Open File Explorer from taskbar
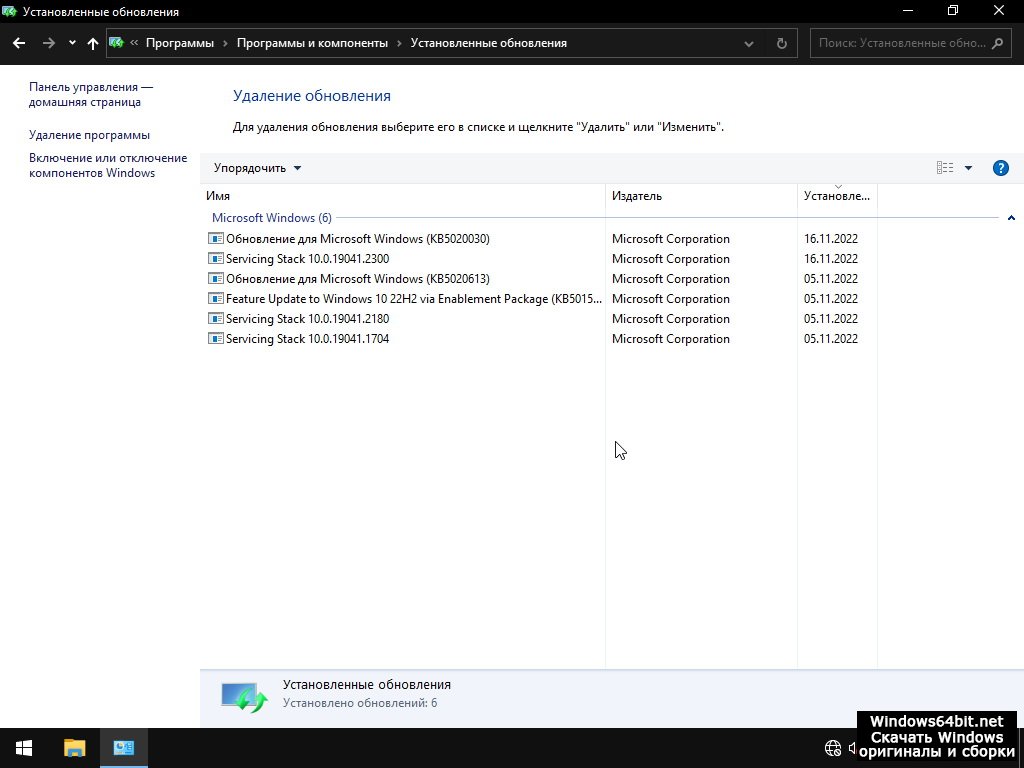Image resolution: width=1024 pixels, height=768 pixels. pos(75,748)
